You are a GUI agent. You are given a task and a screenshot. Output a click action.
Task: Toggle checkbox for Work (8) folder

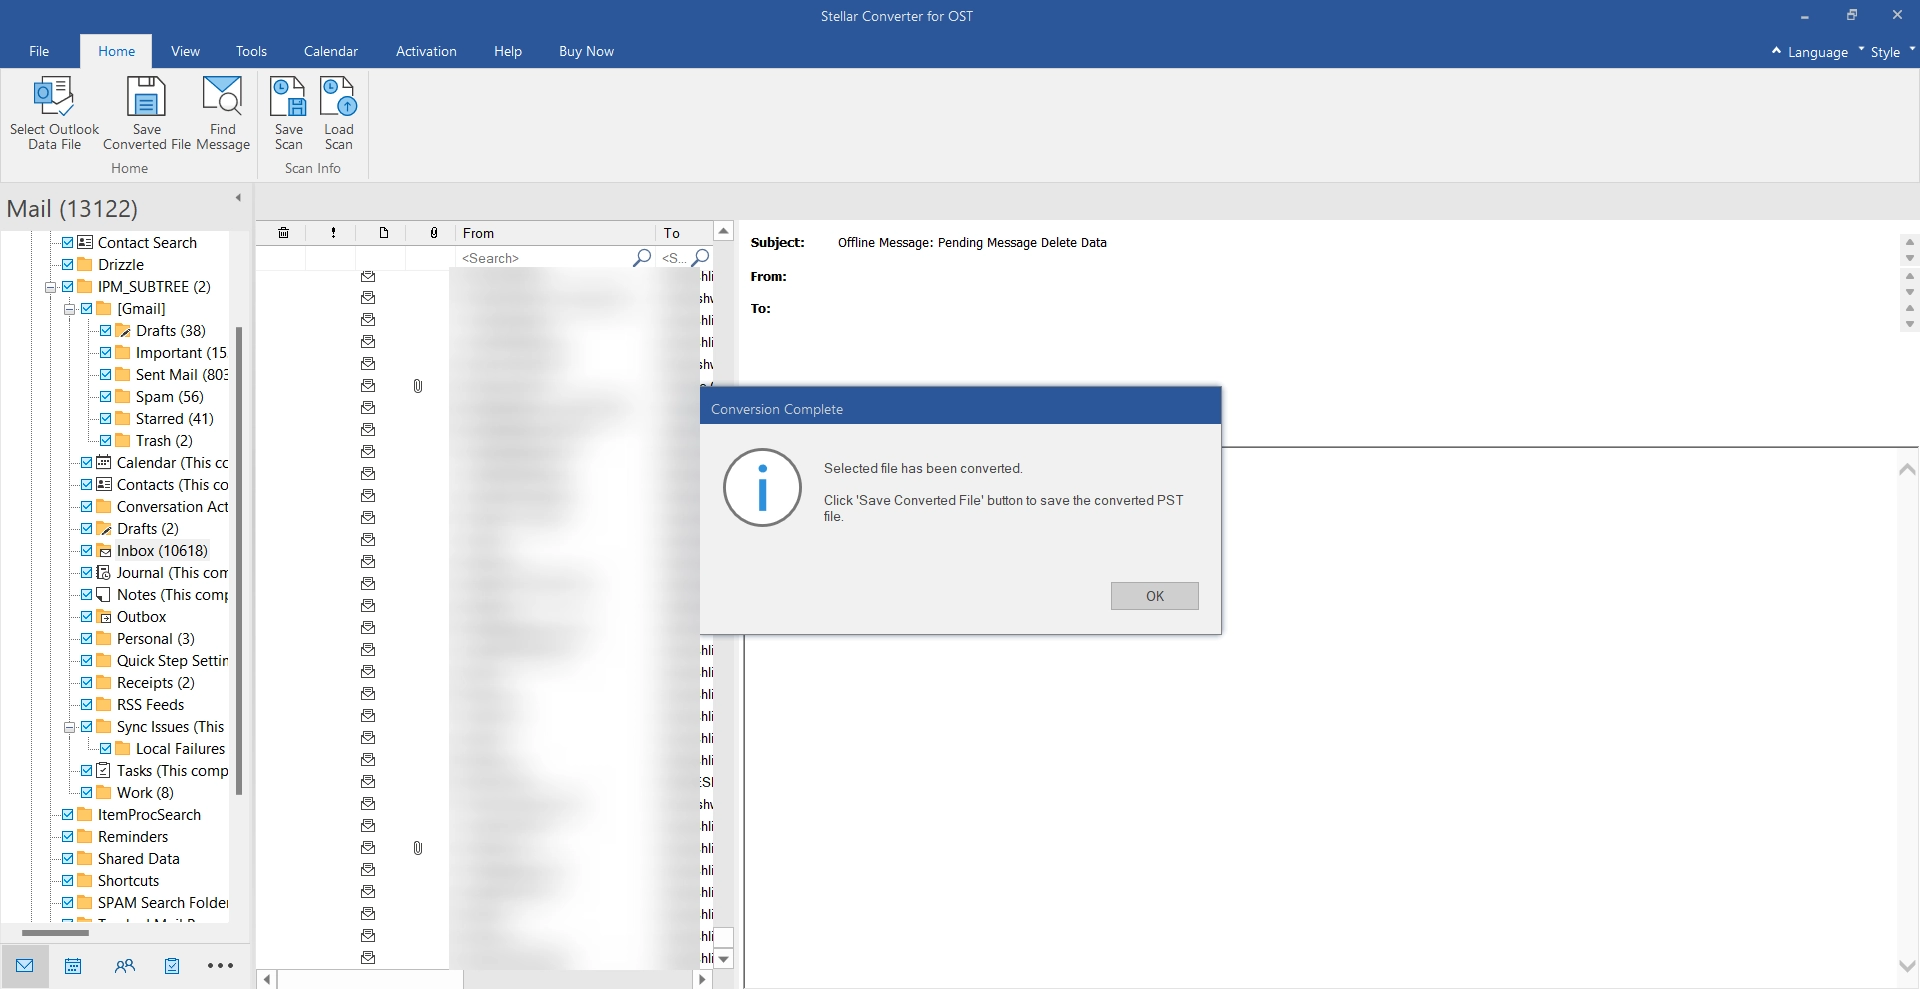pos(87,793)
